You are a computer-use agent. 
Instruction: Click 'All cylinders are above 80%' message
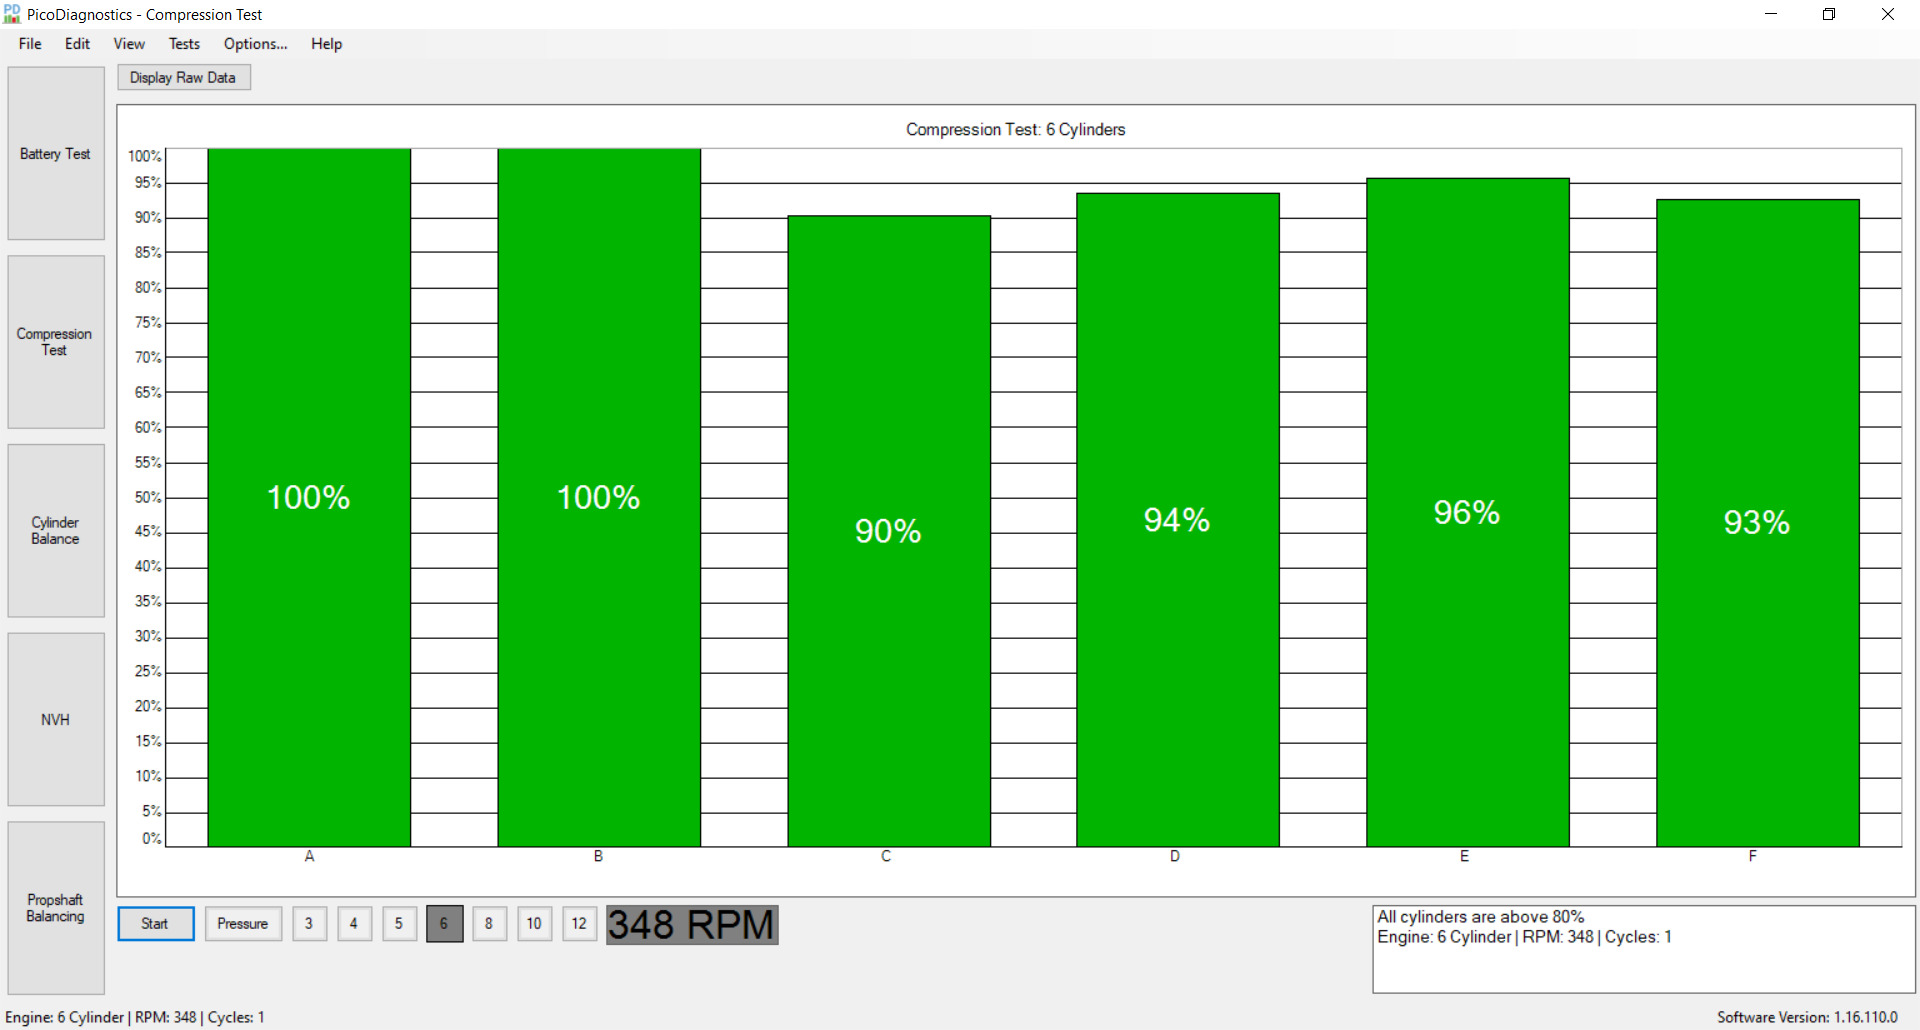[x=1480, y=917]
